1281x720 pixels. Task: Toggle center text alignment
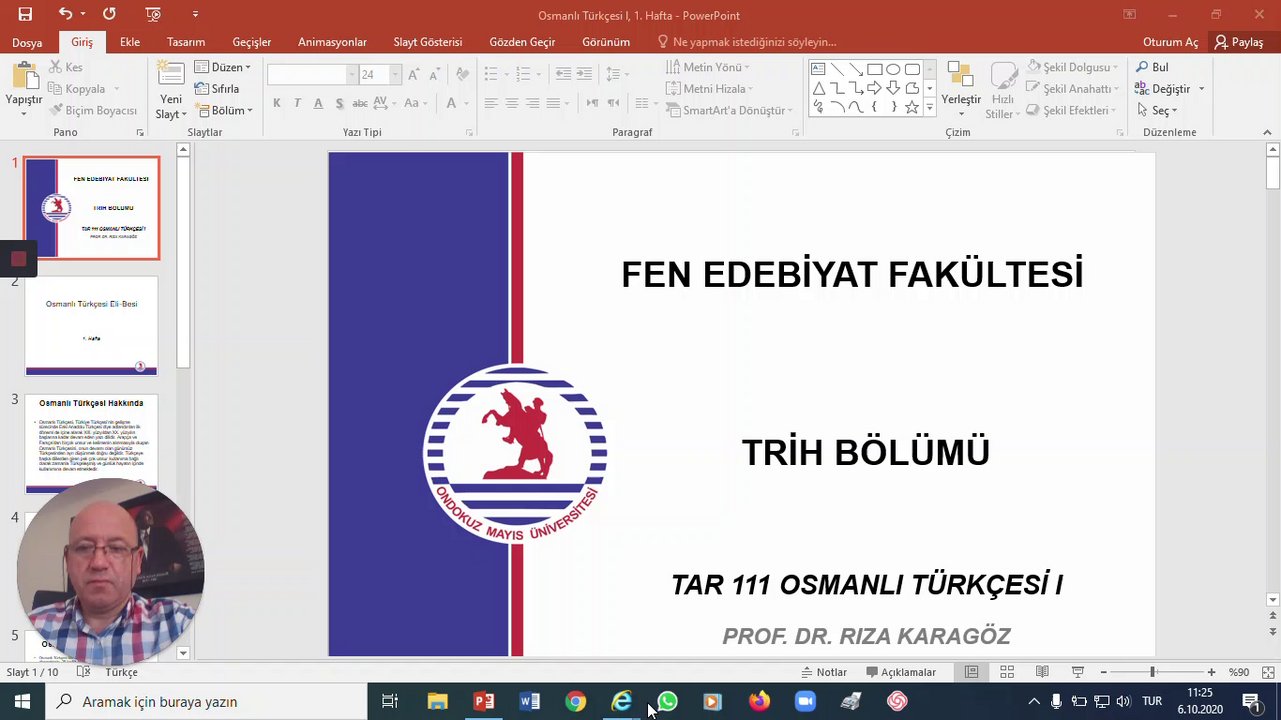click(511, 103)
